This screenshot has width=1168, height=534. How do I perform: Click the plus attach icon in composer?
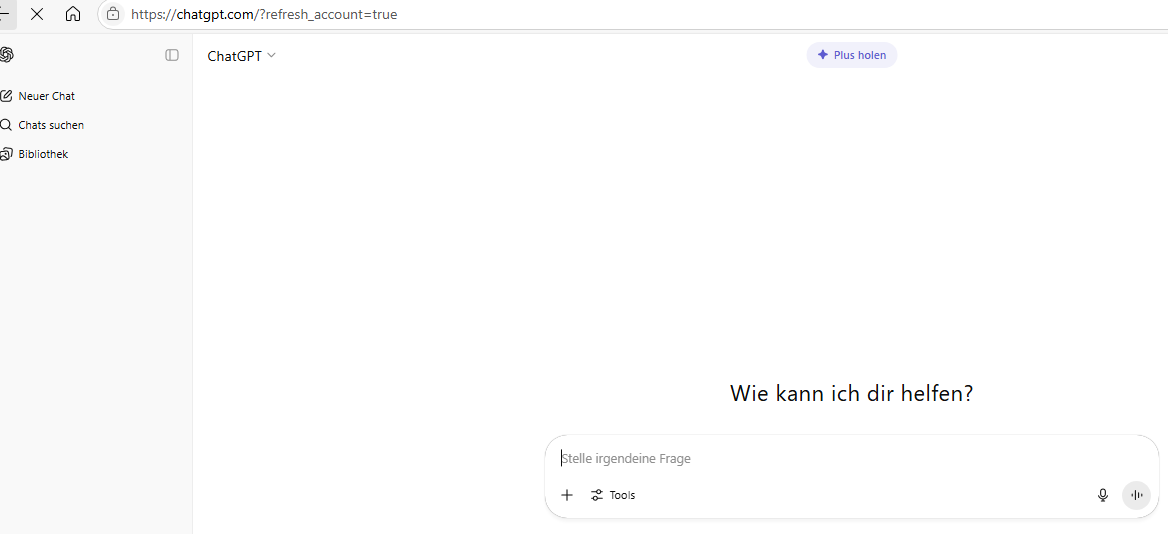pyautogui.click(x=567, y=495)
